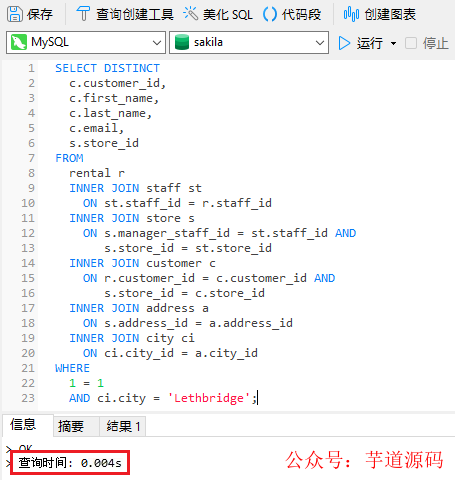455x480 pixels.
Task: Click the FROM keyword line
Action: coord(69,158)
